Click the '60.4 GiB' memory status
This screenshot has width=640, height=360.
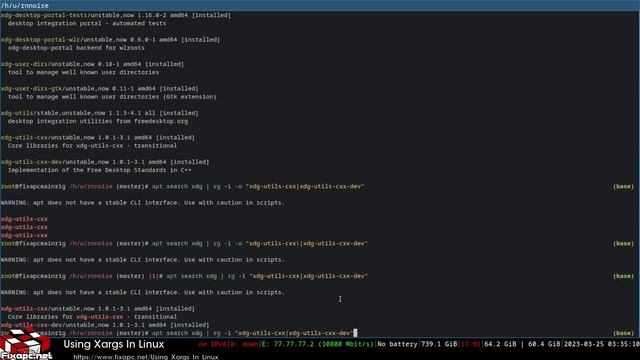pos(544,344)
